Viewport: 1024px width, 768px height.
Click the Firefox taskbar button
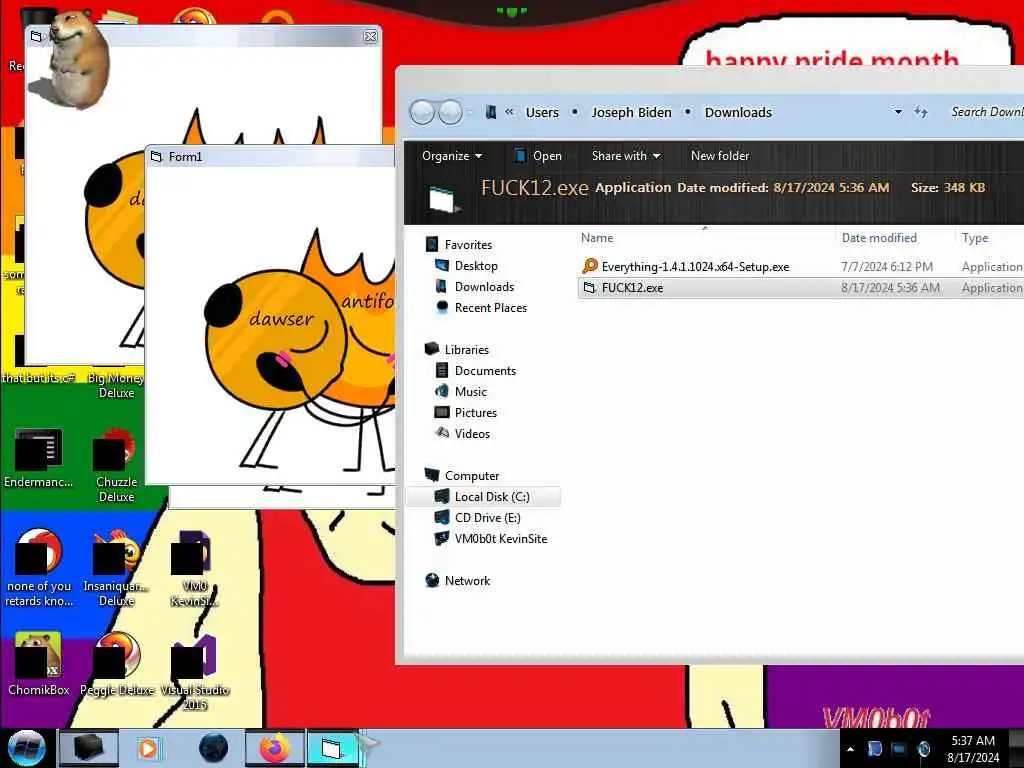274,748
